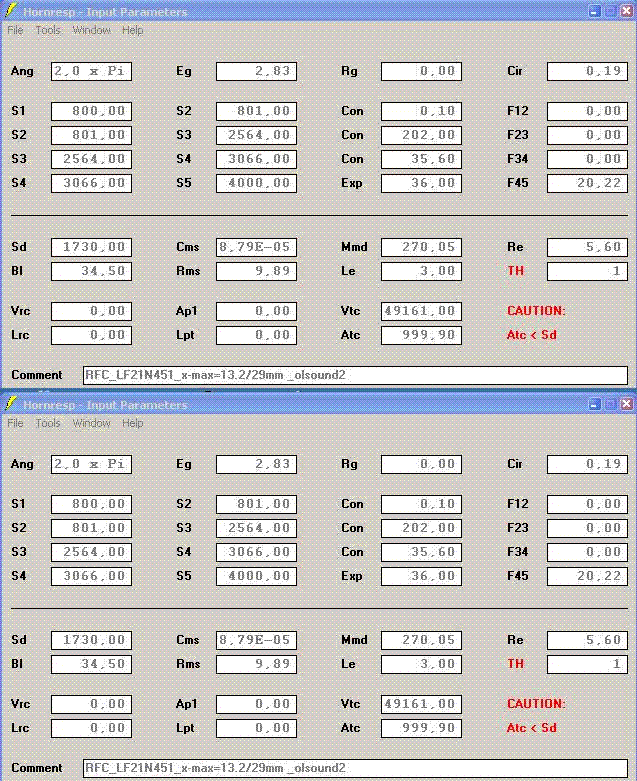Click Lpt field in upper Hornresp window
This screenshot has height=781, width=637.
pos(256,335)
